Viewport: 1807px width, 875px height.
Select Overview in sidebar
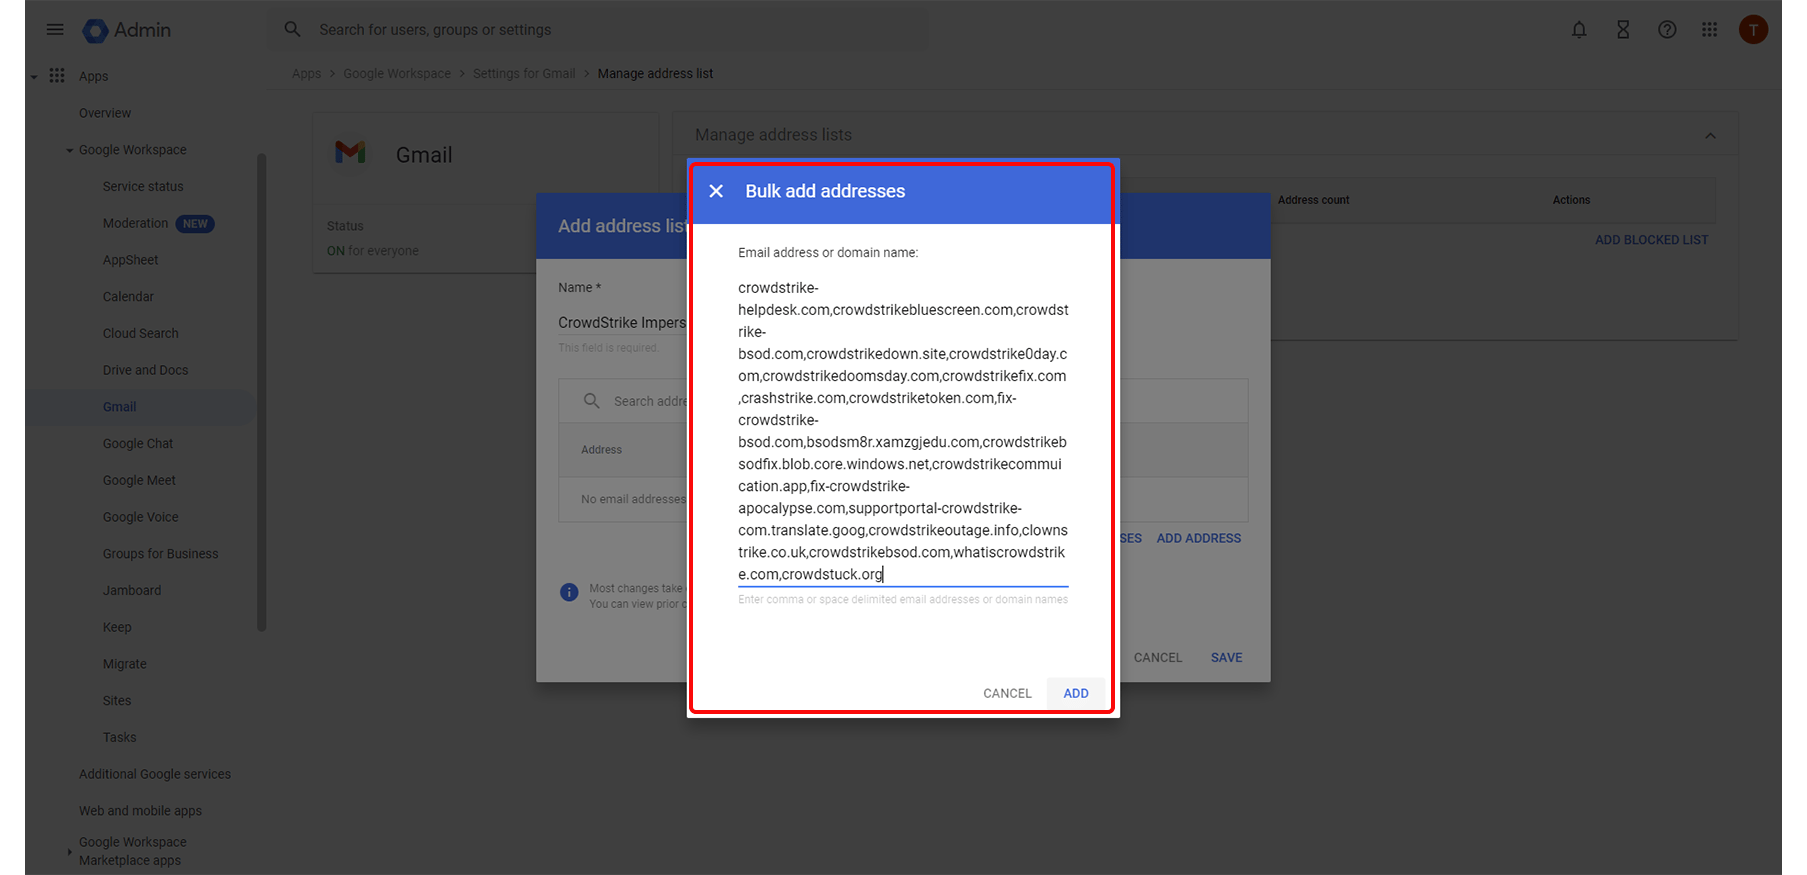(105, 113)
